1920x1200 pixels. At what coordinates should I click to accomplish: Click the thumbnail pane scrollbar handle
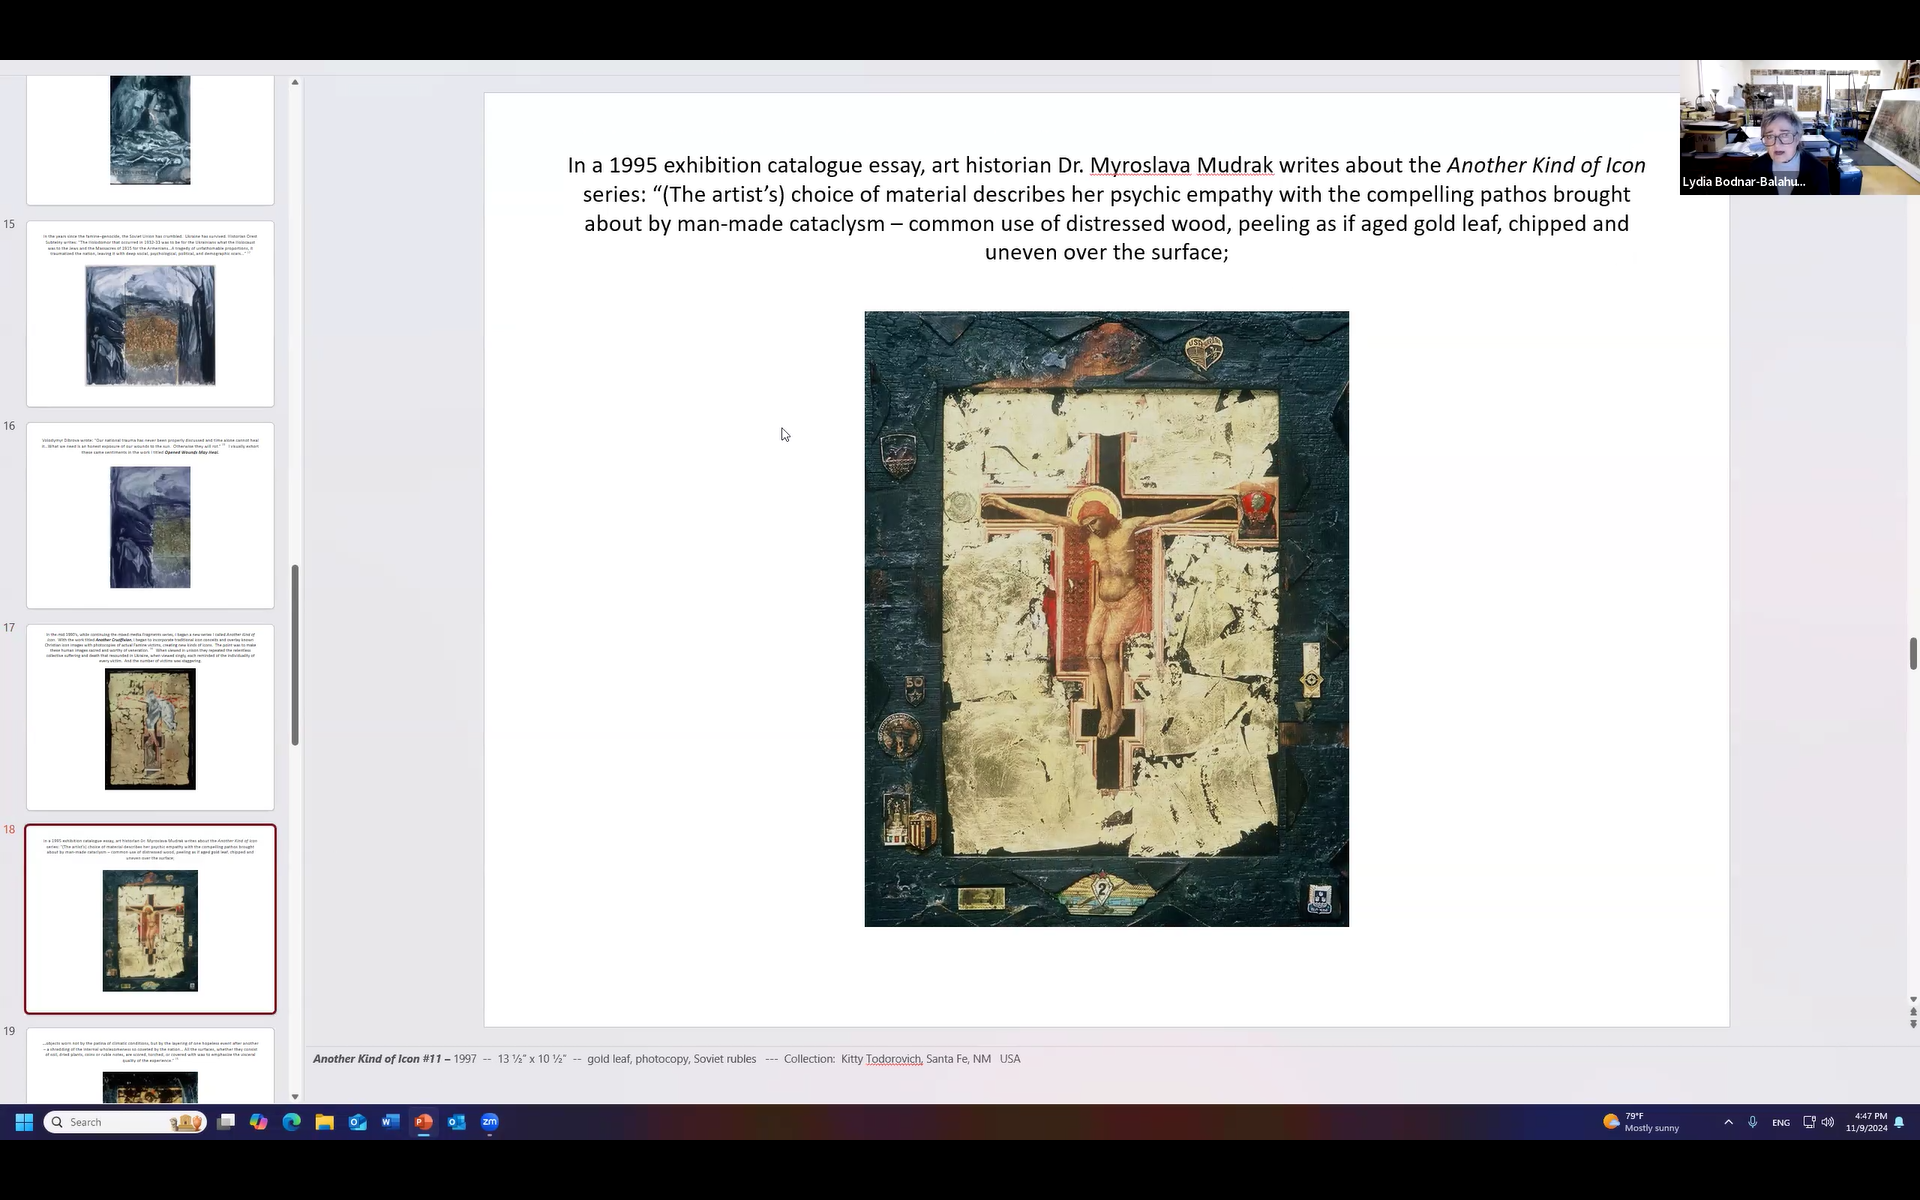point(295,655)
